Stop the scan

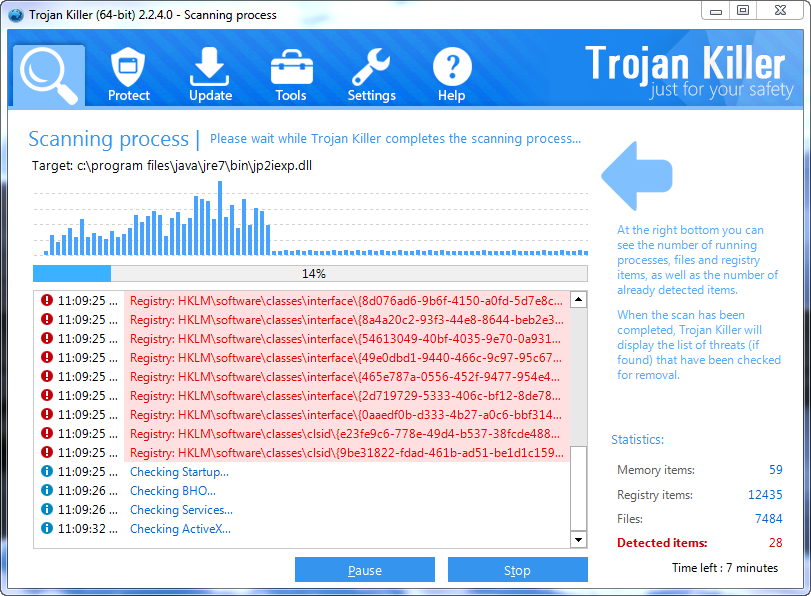tap(517, 570)
